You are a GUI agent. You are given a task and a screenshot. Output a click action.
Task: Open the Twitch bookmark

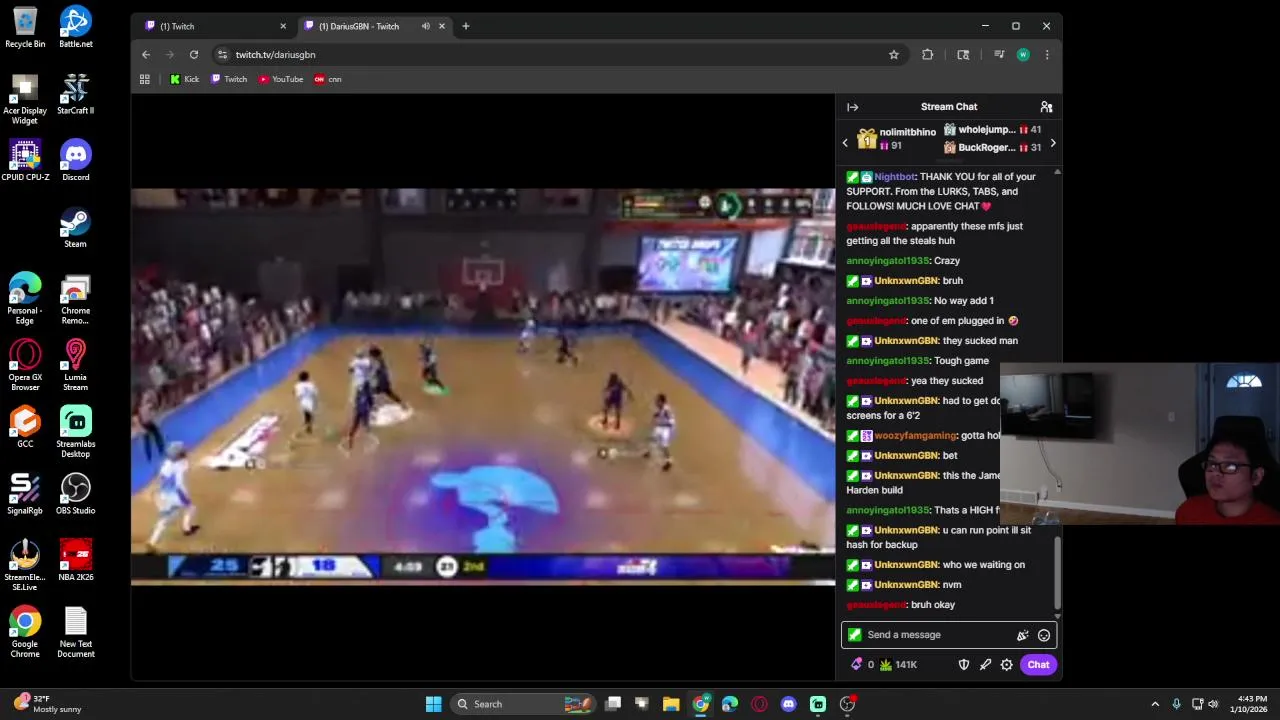229,79
